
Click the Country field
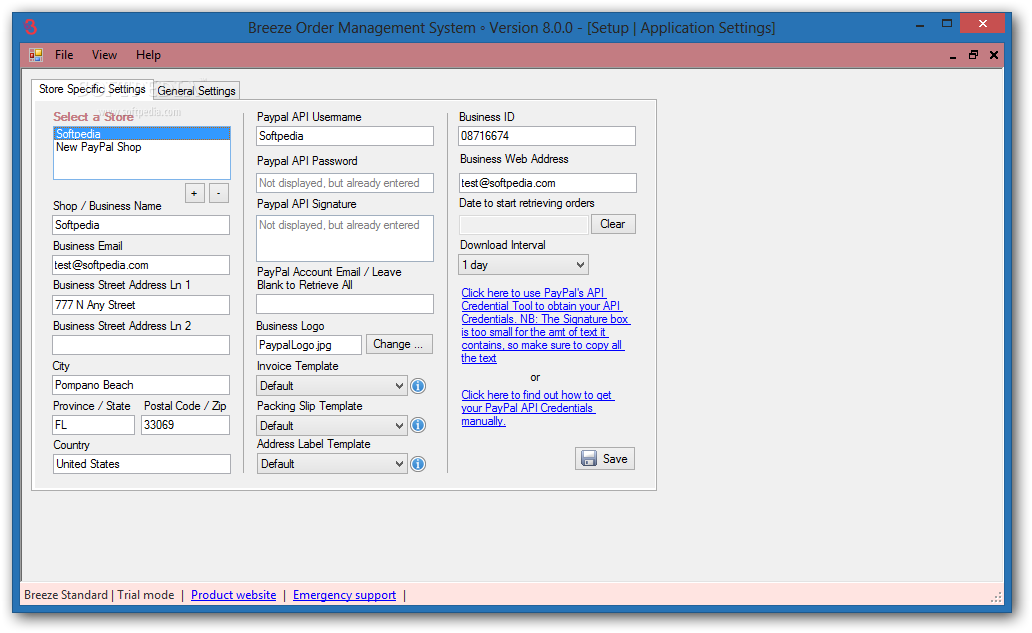(142, 464)
